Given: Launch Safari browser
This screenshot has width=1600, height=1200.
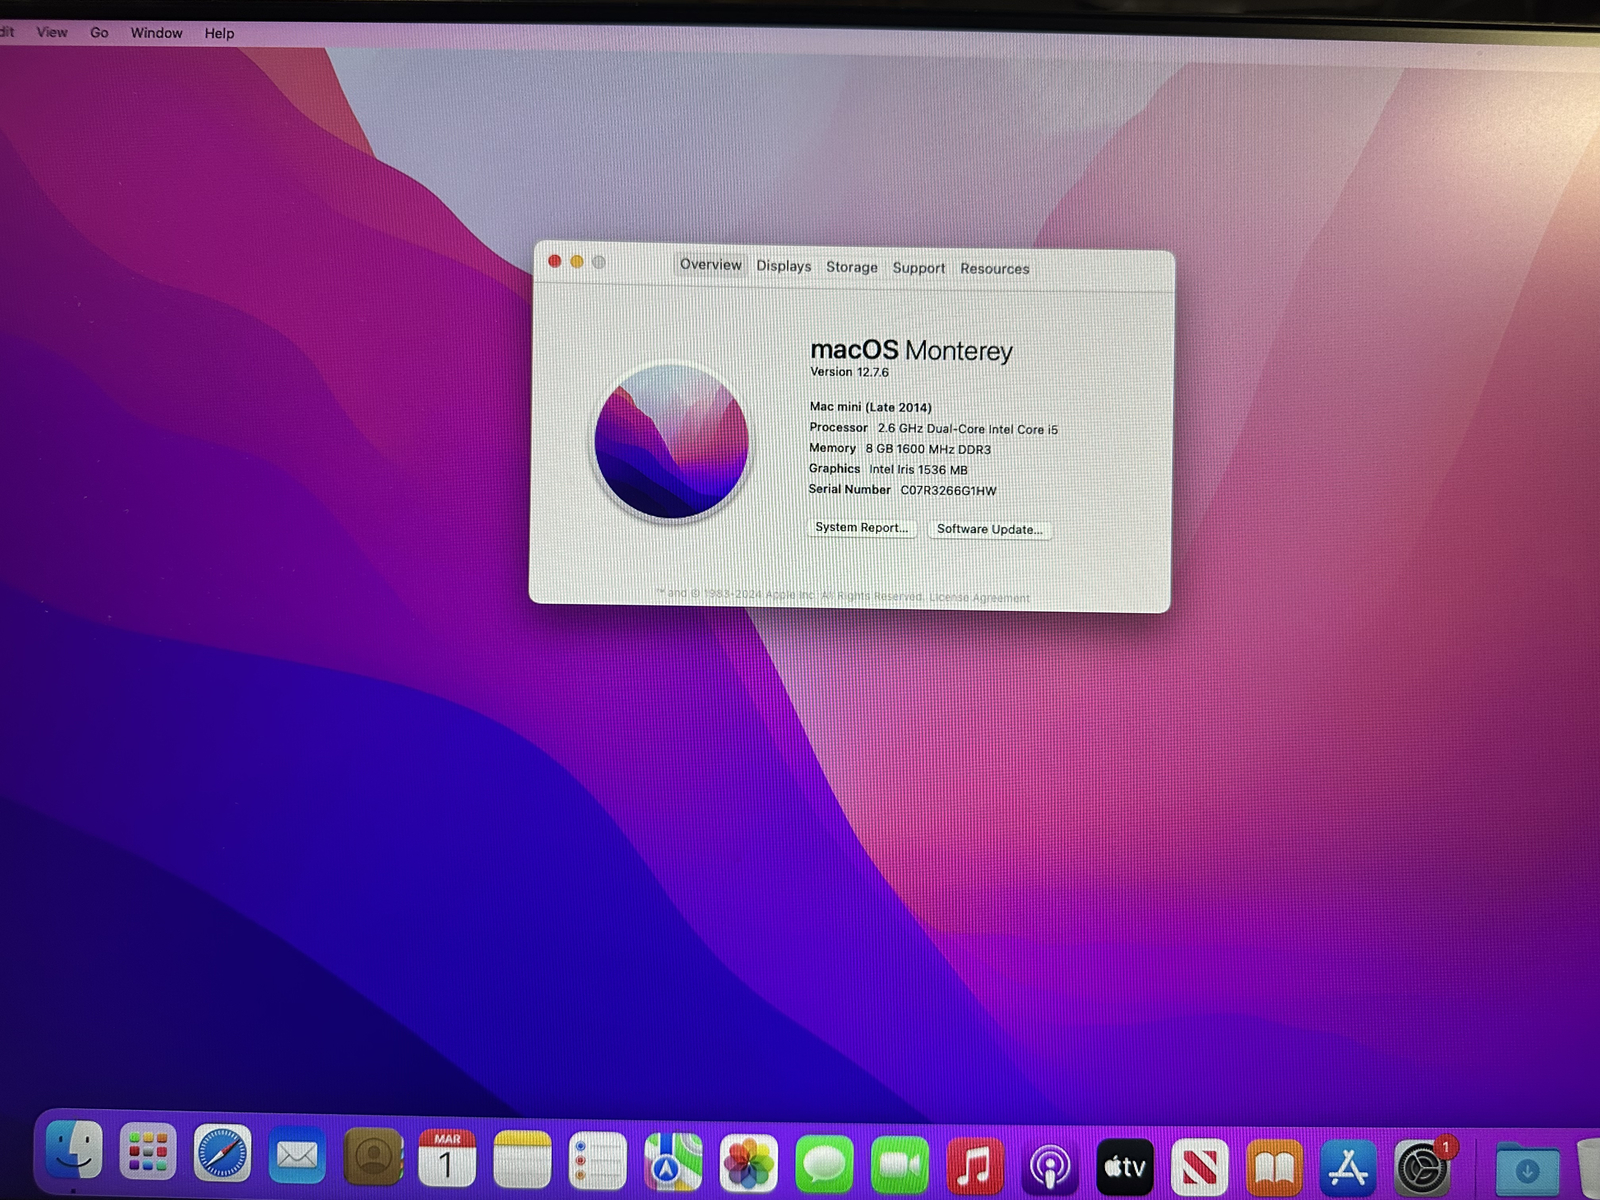Looking at the screenshot, I should [x=222, y=1153].
